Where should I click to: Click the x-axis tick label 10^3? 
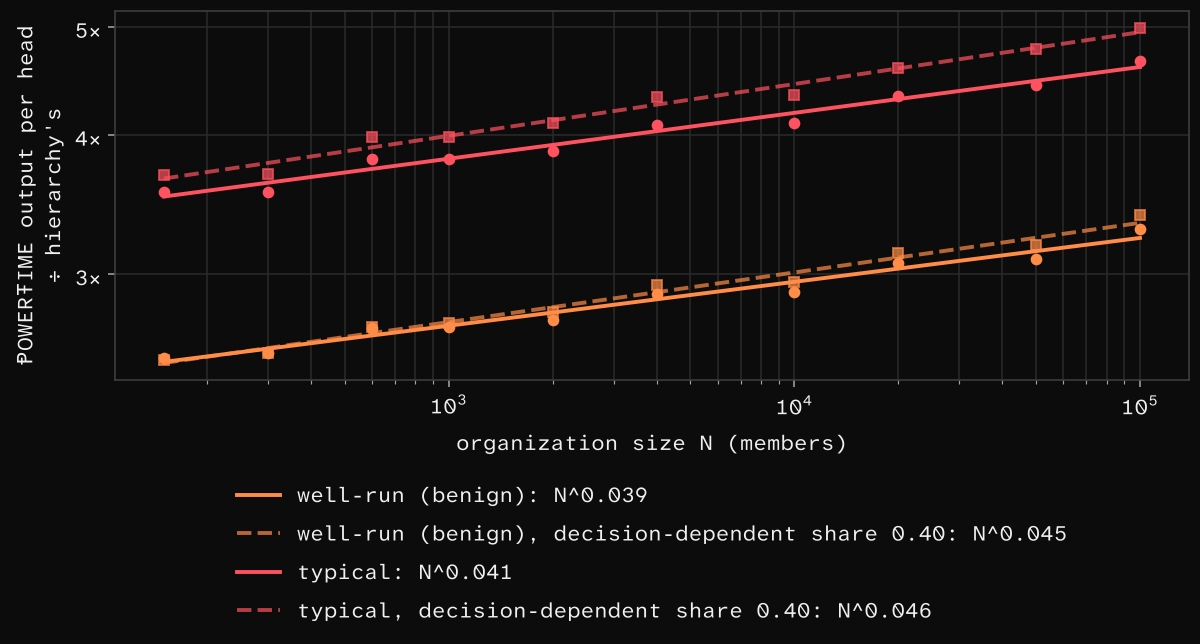click(x=449, y=404)
